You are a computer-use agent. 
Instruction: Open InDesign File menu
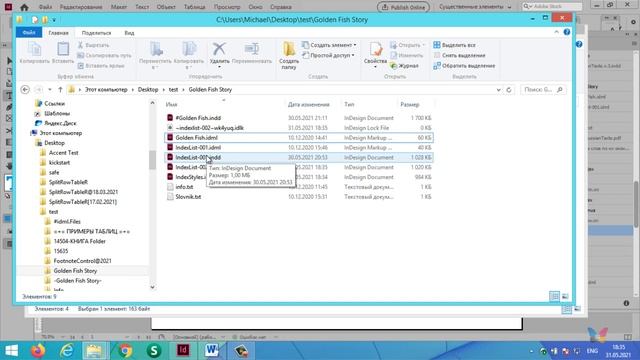tap(45, 7)
